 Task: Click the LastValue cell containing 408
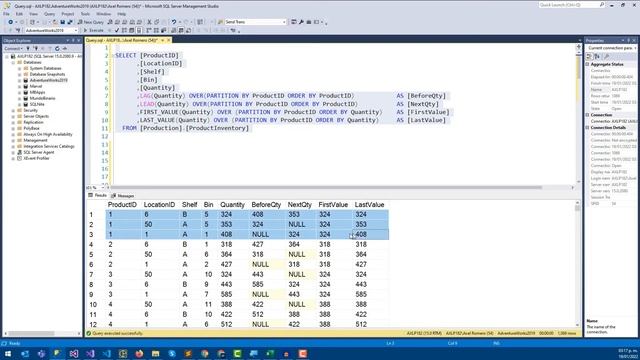(370, 234)
